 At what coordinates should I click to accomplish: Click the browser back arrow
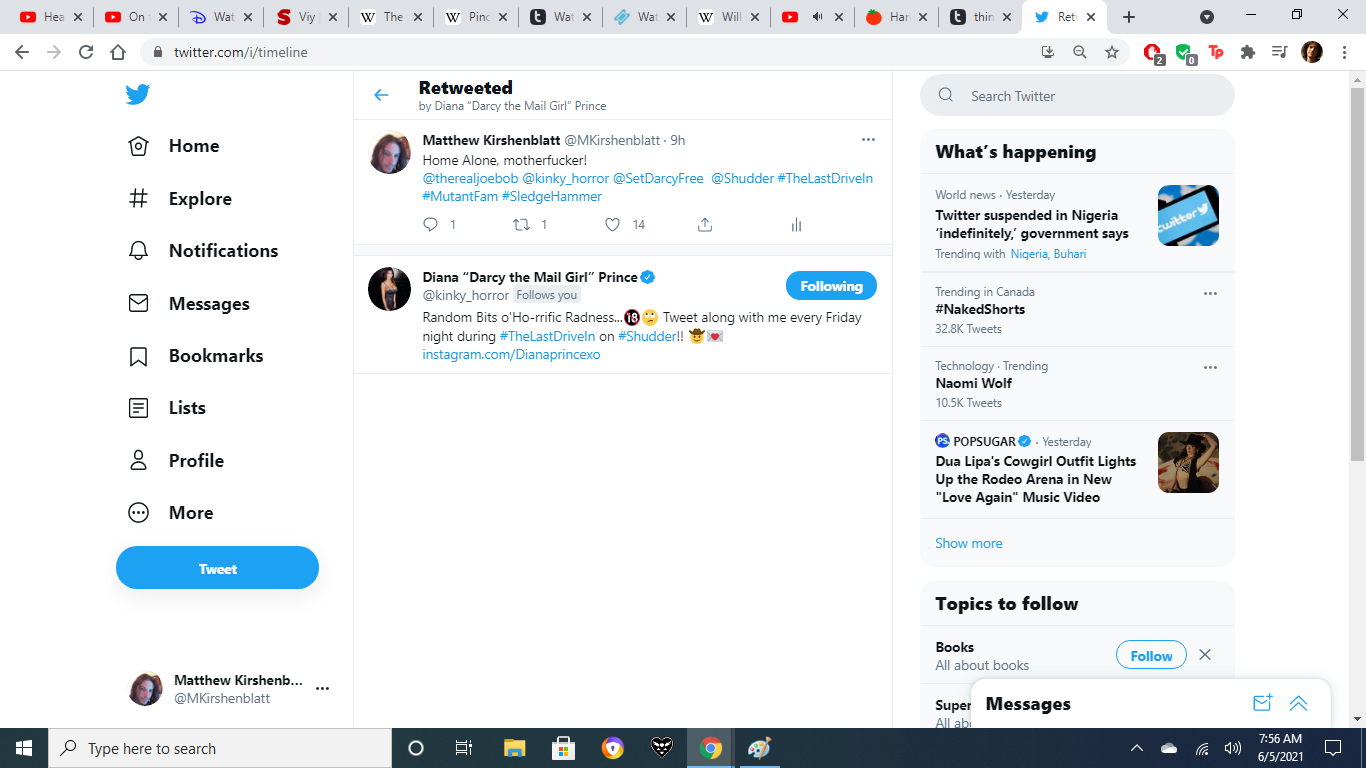(x=22, y=52)
